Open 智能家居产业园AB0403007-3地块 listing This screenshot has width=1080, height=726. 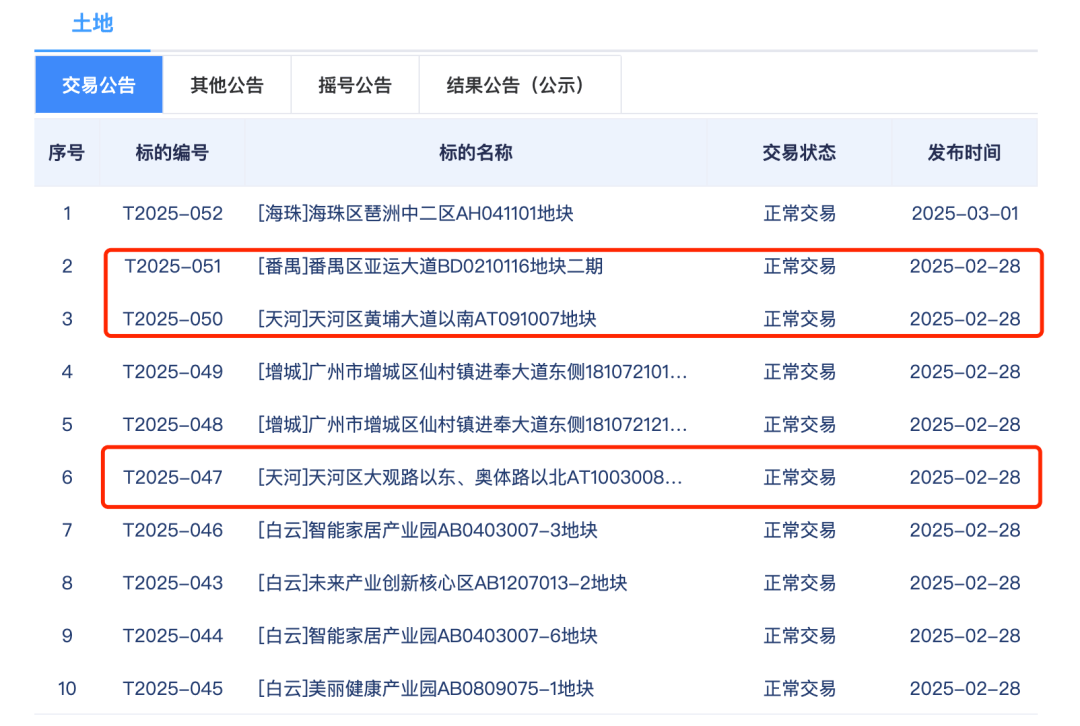click(x=427, y=530)
